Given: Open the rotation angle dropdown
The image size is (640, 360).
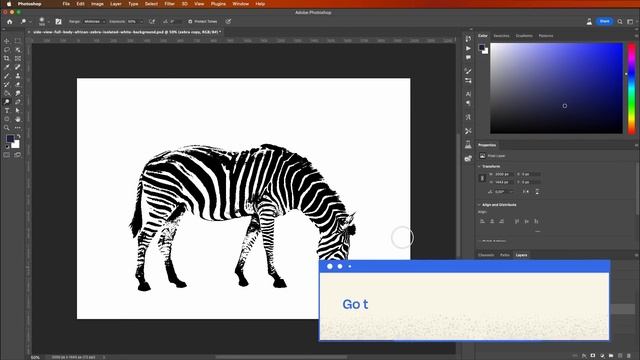Looking at the screenshot, I should [511, 191].
